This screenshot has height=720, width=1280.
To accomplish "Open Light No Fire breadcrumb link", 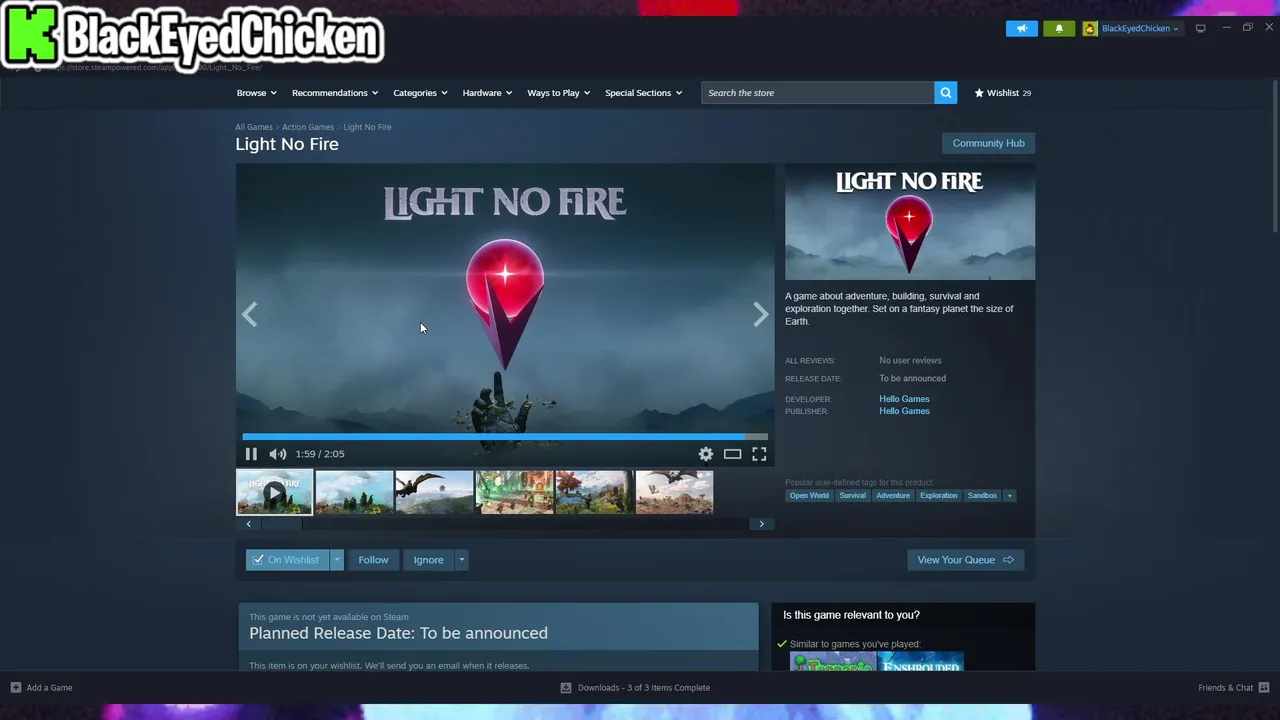I will tap(367, 127).
